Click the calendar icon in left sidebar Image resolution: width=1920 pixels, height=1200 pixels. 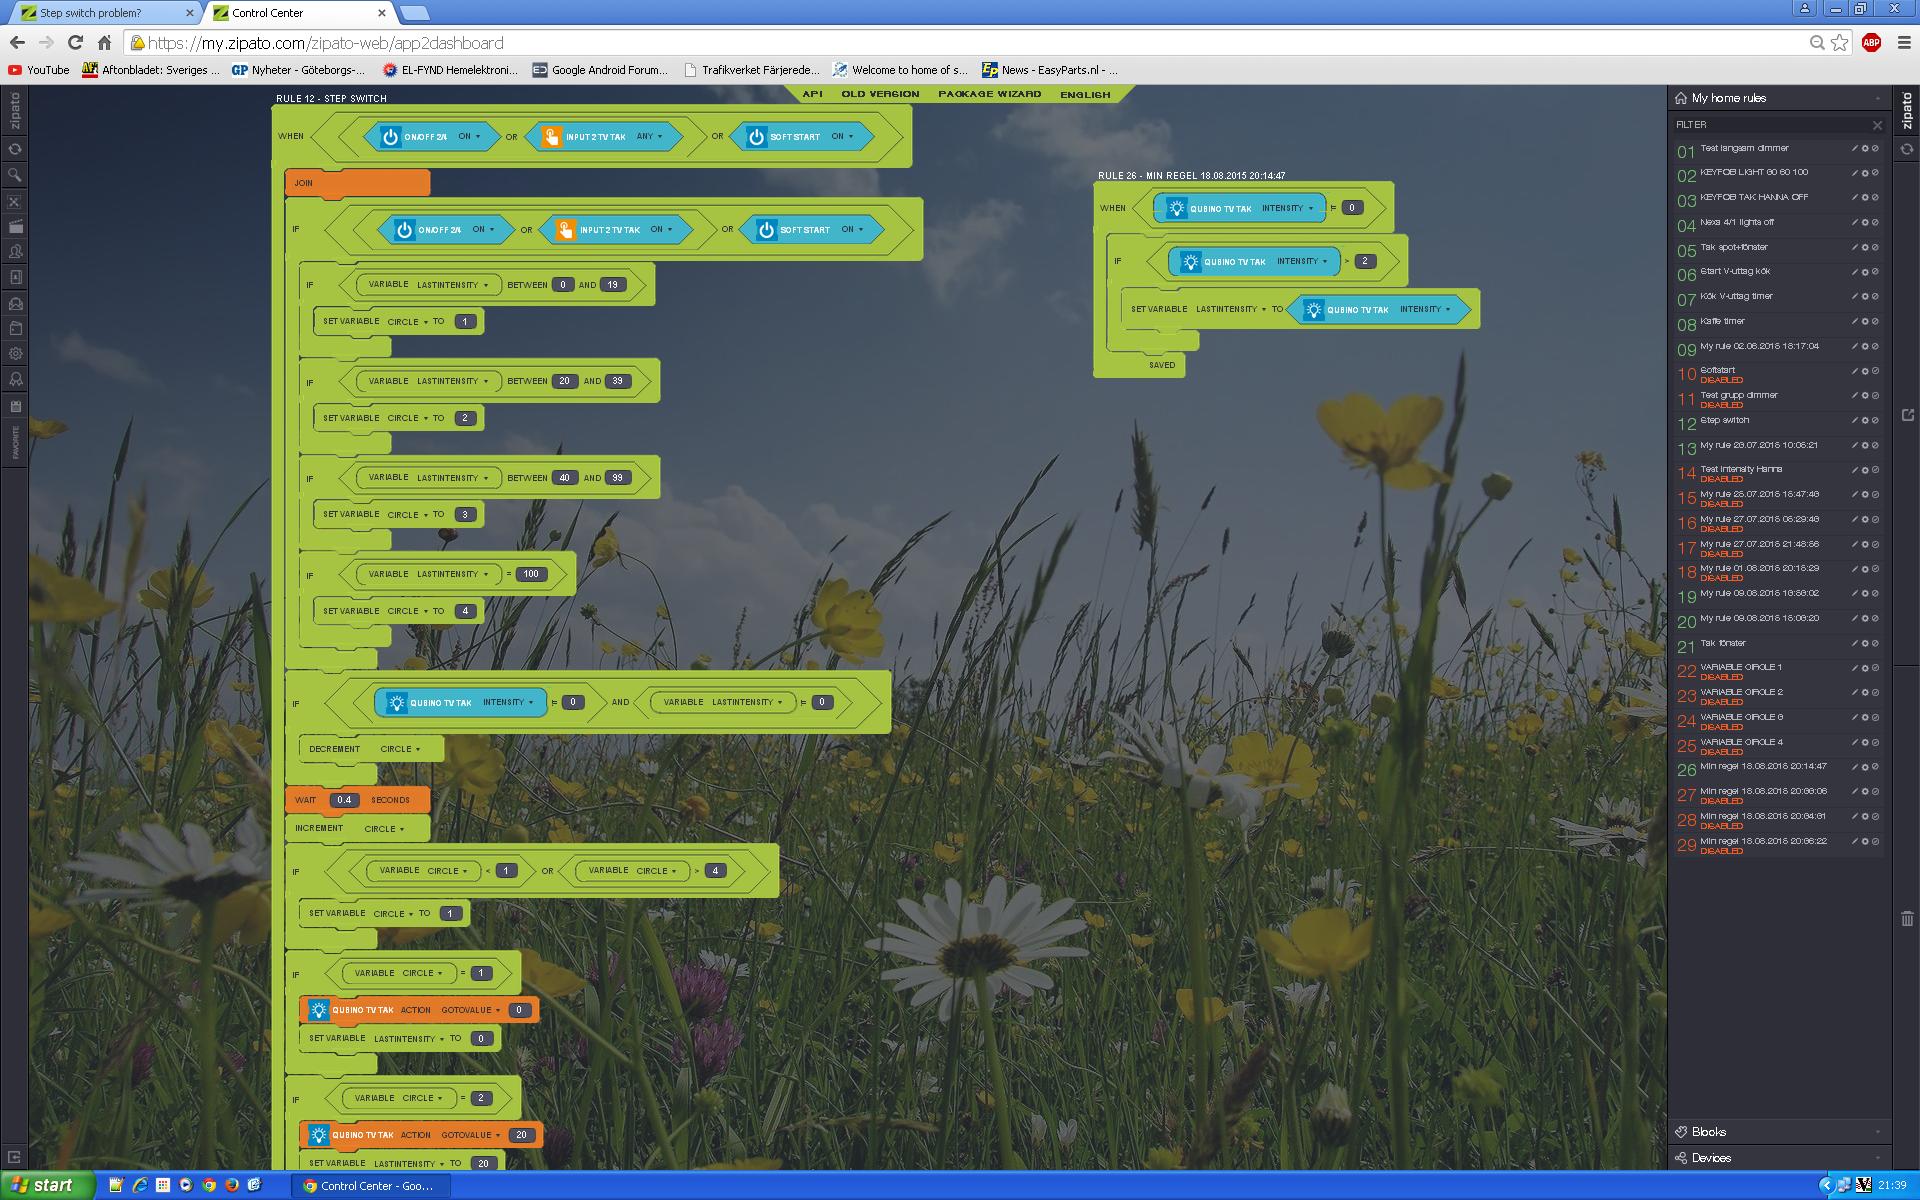click(x=15, y=406)
